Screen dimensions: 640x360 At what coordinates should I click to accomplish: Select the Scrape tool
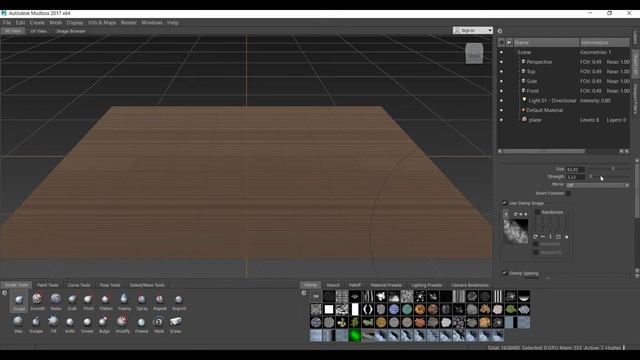pos(36,324)
